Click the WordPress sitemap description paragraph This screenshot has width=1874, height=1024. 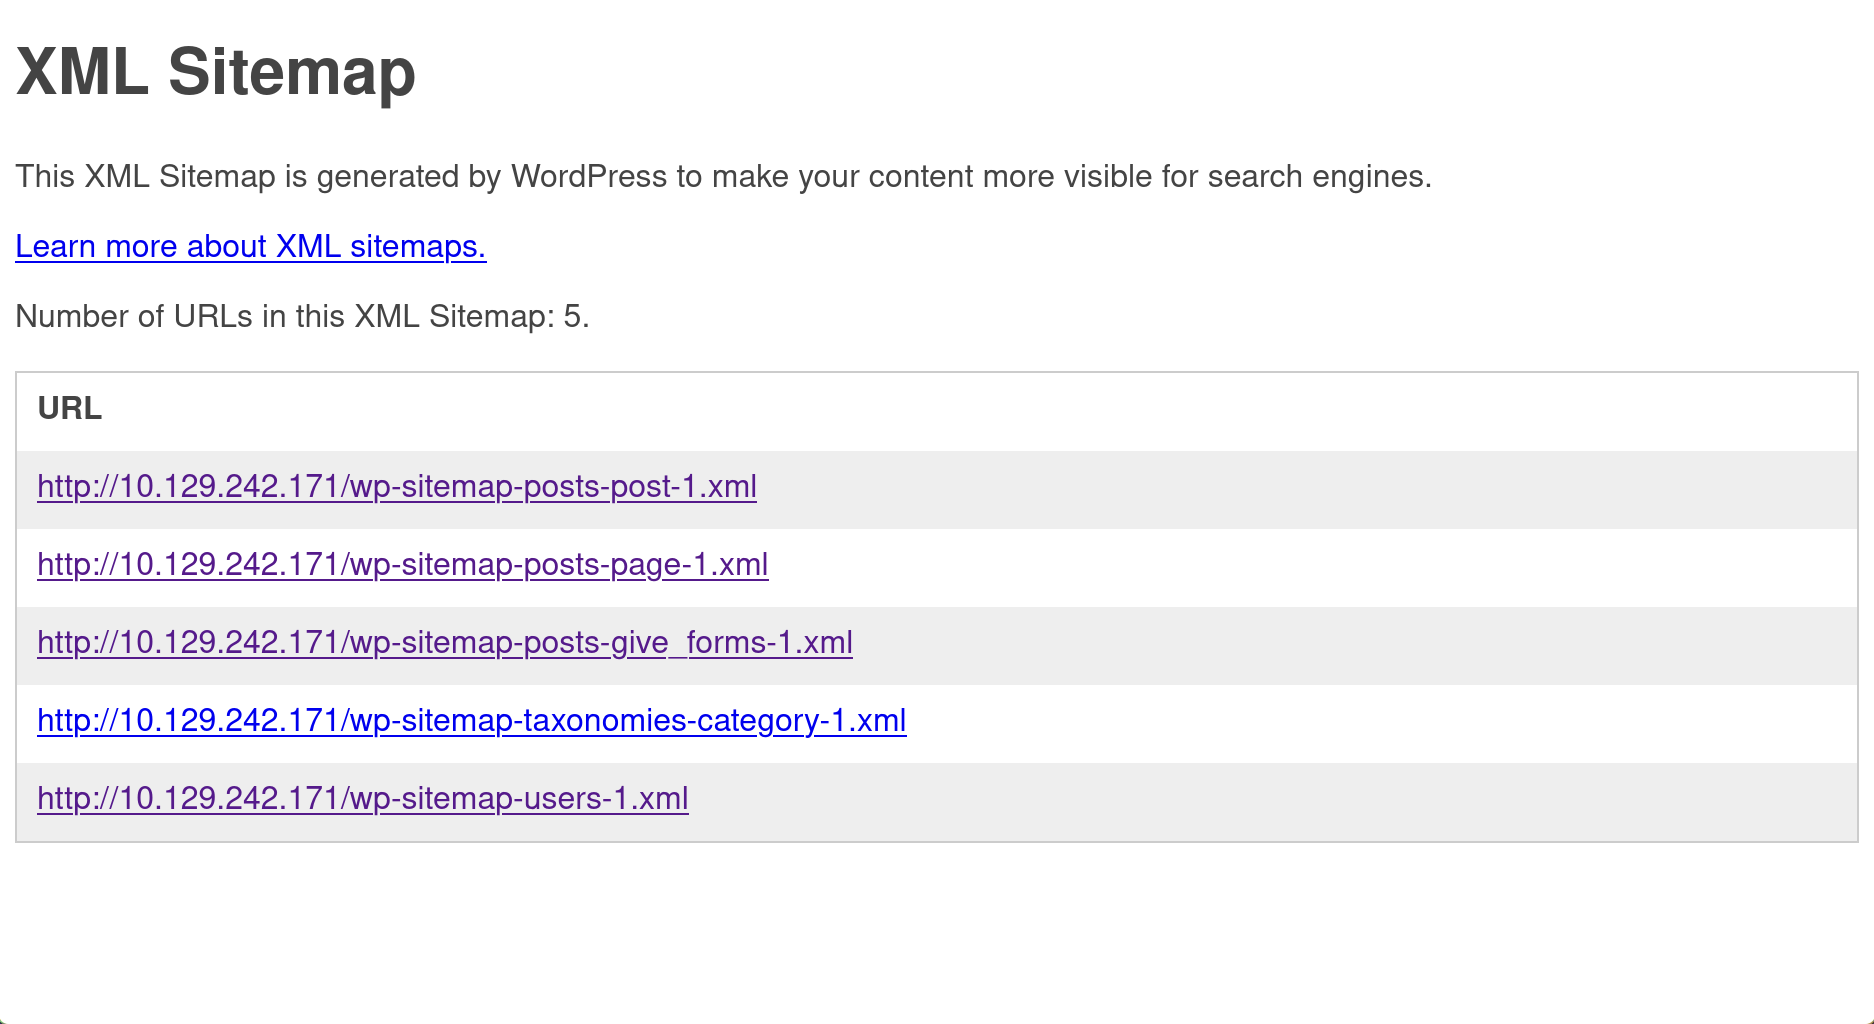point(723,176)
